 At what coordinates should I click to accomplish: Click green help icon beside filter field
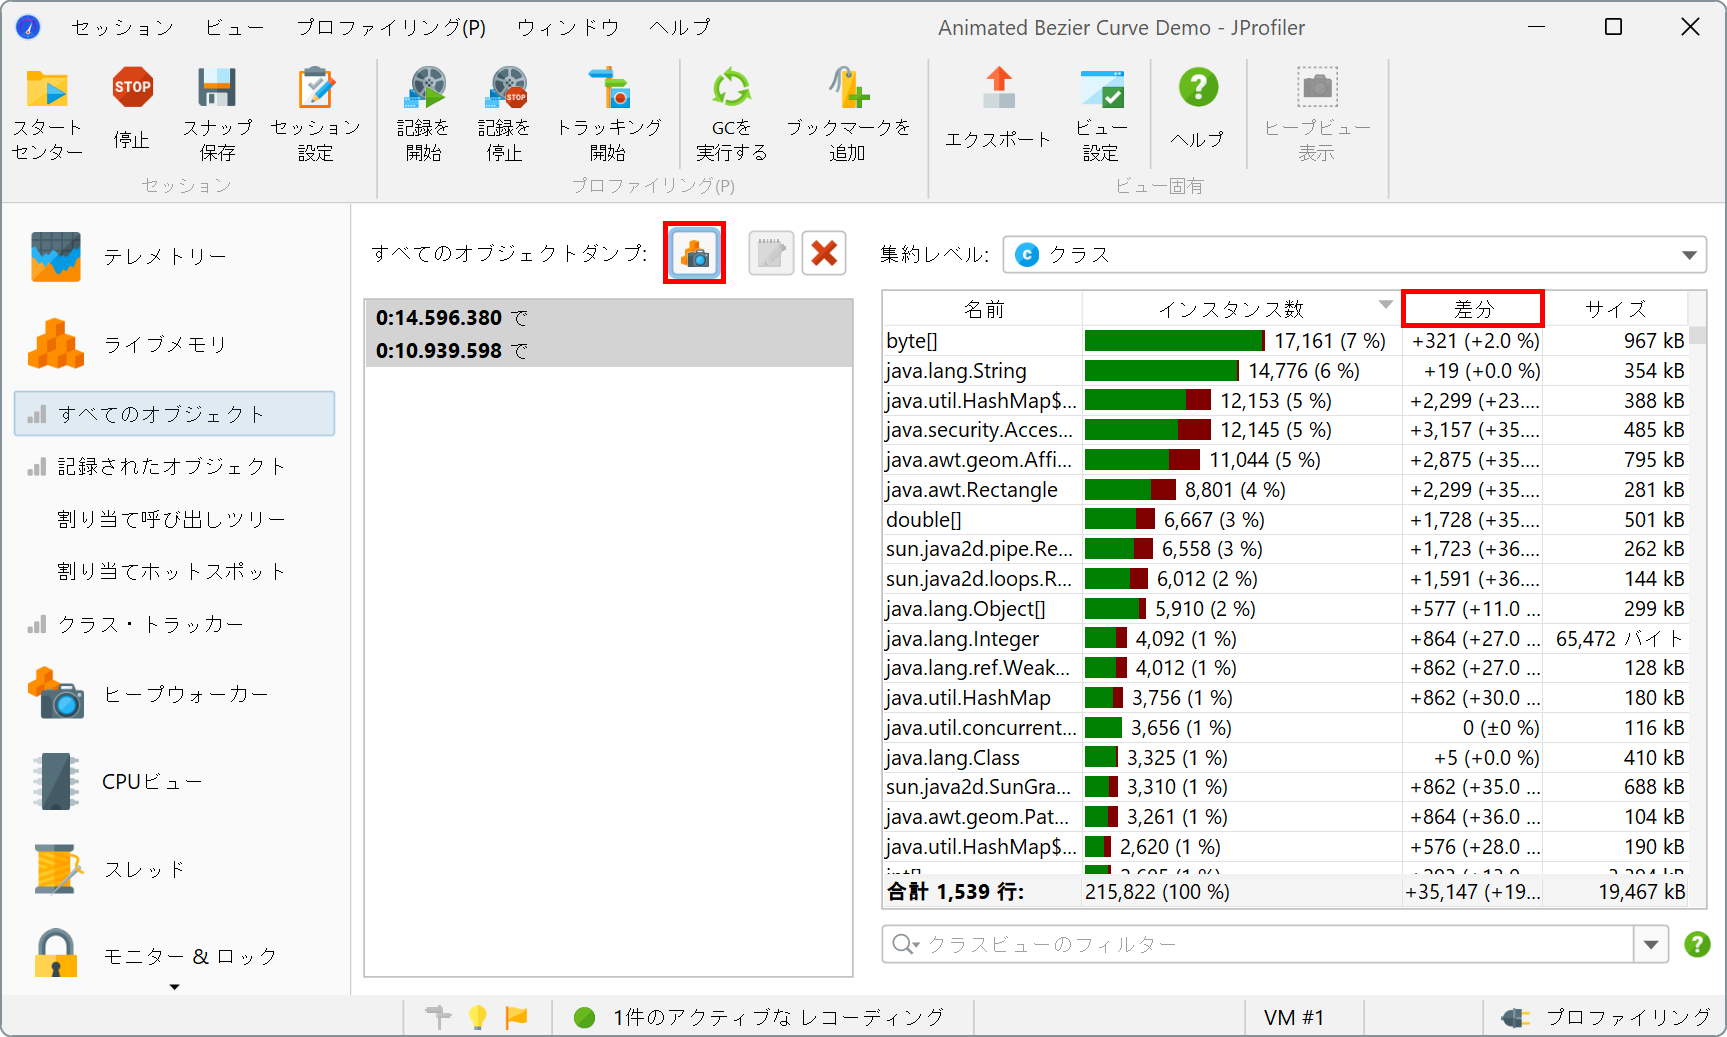pyautogui.click(x=1697, y=944)
